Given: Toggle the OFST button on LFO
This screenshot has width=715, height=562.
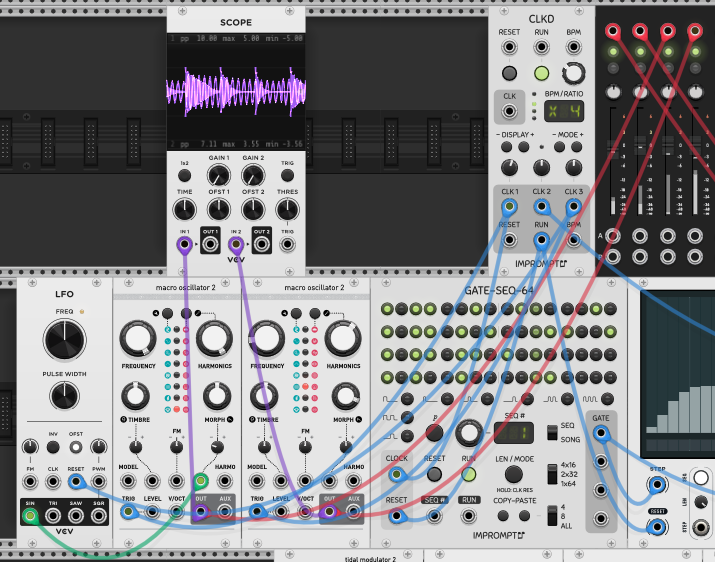Looking at the screenshot, I should coord(76,447).
